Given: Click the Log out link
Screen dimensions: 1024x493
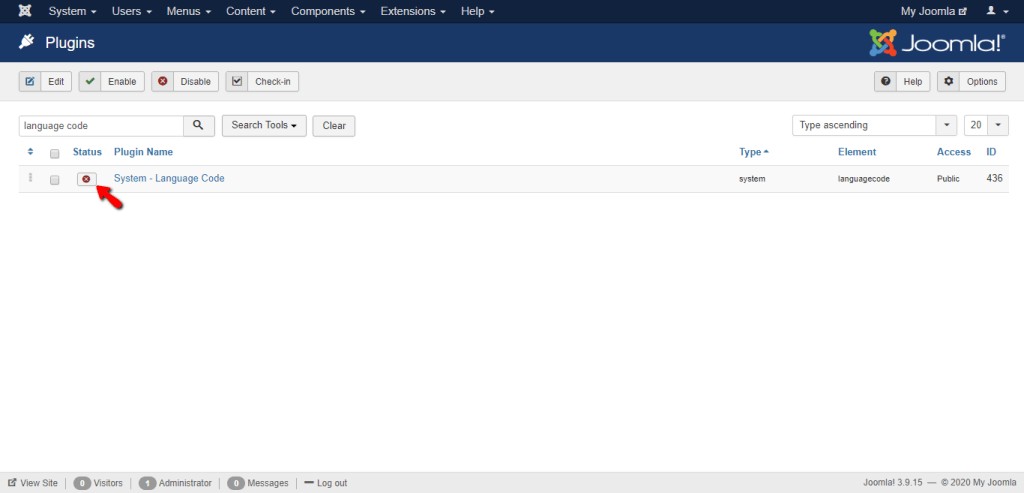Looking at the screenshot, I should 326,483.
